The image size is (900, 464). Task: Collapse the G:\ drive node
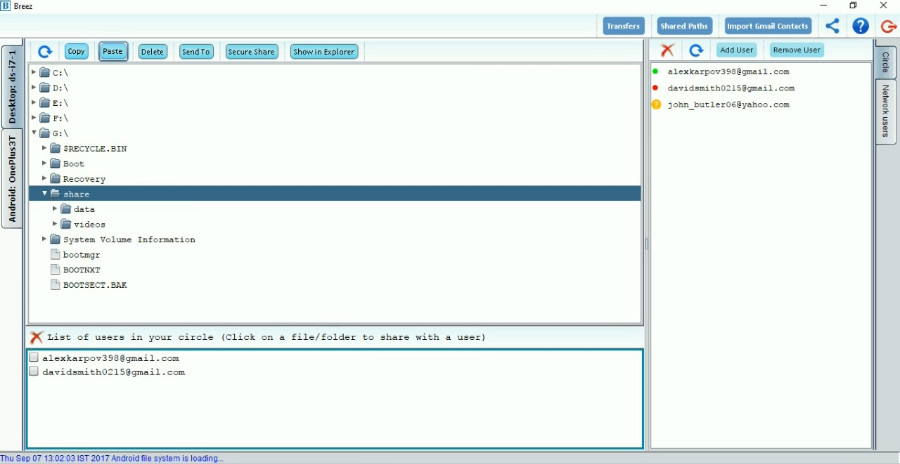click(x=34, y=133)
